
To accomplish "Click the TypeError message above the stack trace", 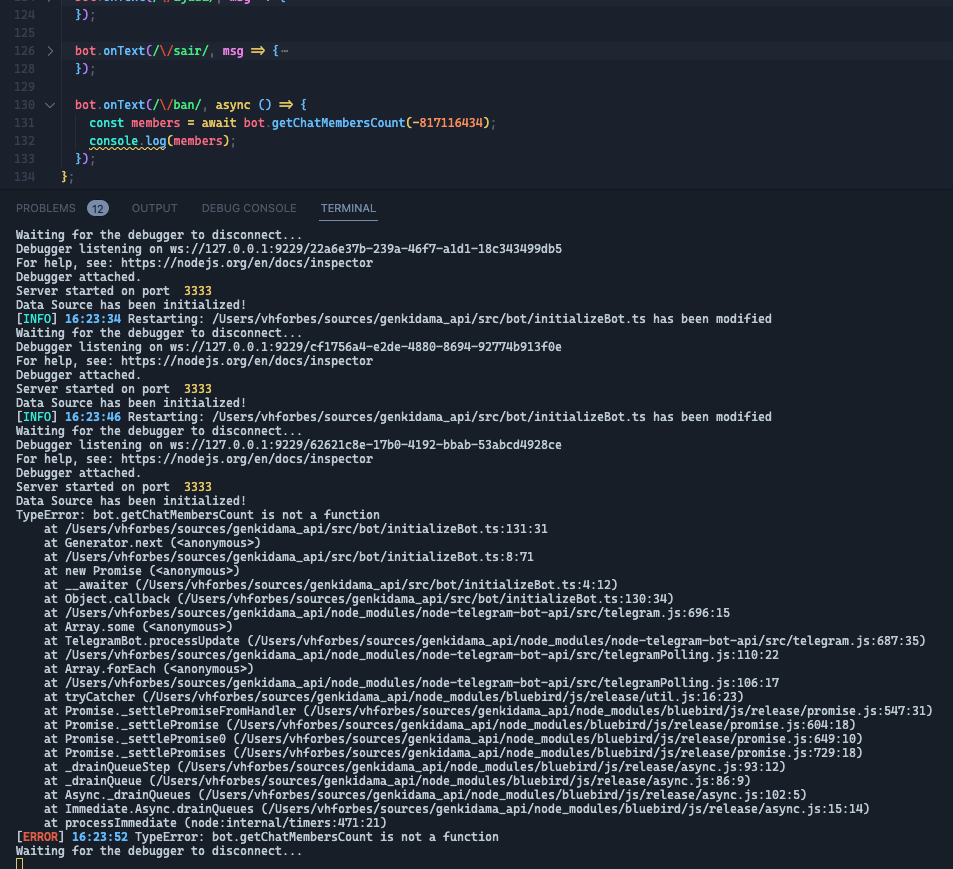I will pos(198,515).
